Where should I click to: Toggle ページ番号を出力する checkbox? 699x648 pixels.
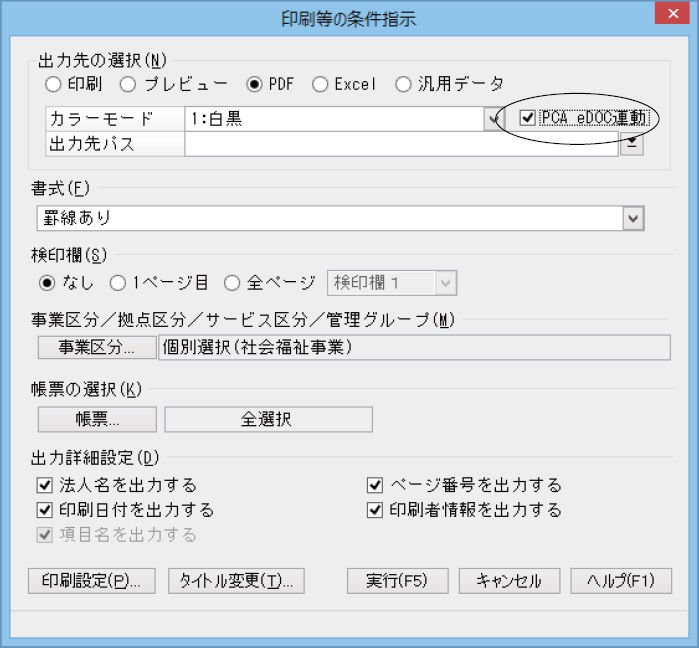tap(375, 486)
